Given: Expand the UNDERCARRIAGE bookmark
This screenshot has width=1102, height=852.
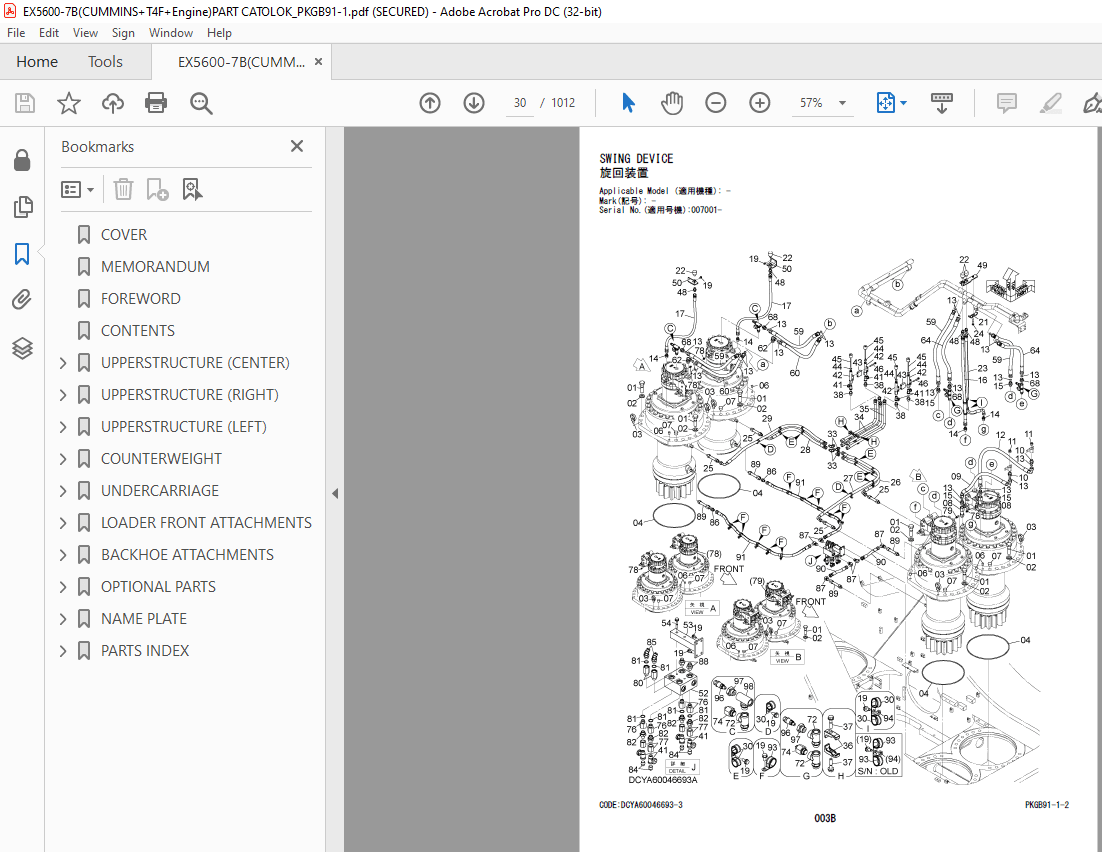Looking at the screenshot, I should [63, 491].
